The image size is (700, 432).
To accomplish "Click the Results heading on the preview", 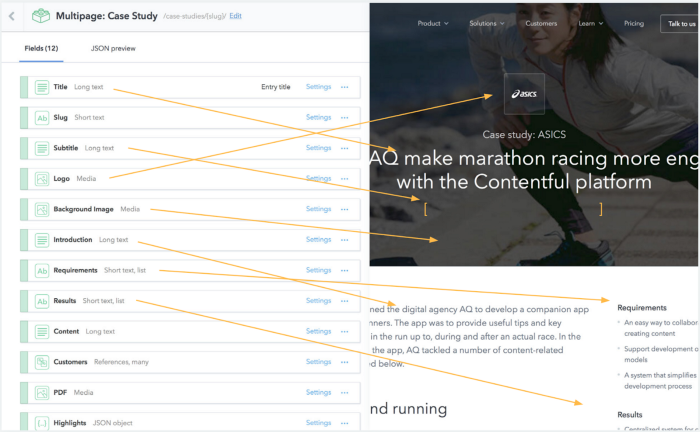I will tap(629, 415).
